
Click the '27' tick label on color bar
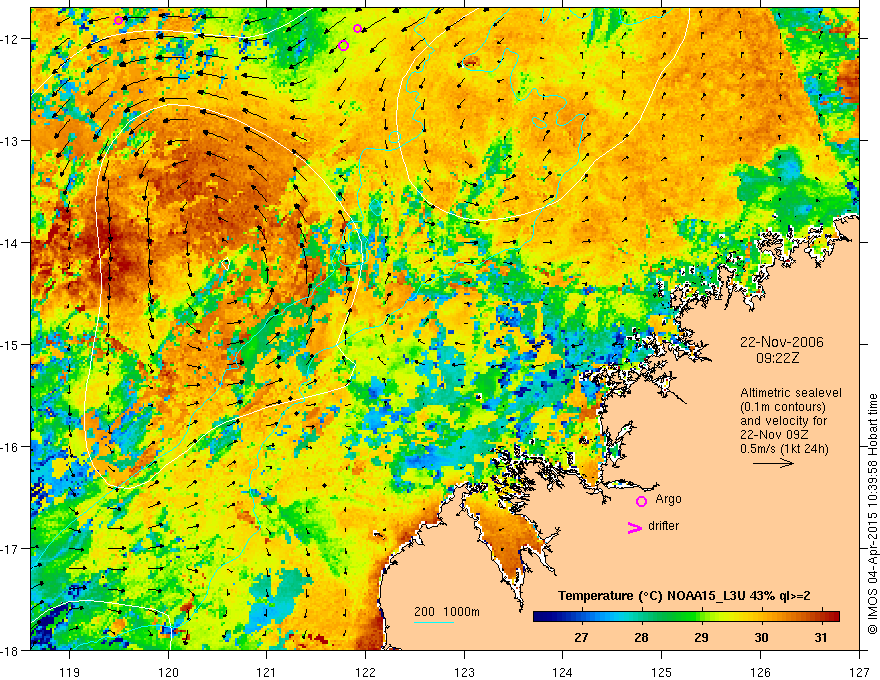coord(581,637)
